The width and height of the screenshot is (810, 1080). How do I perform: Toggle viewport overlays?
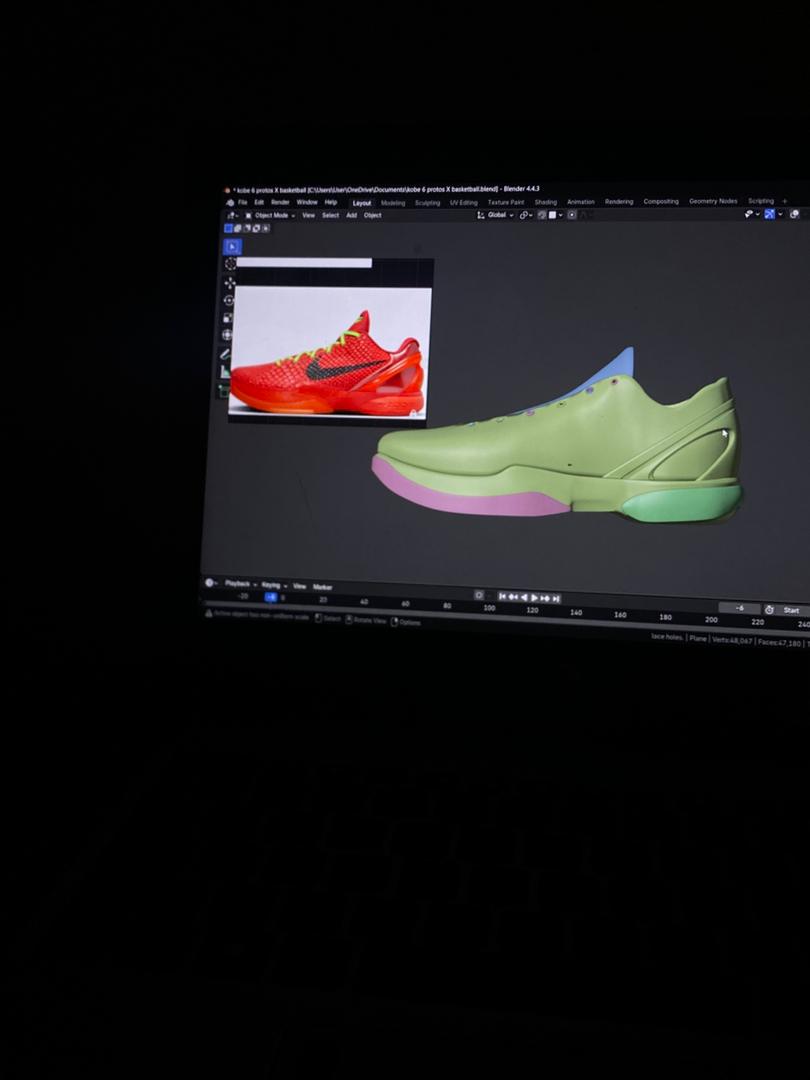pos(794,214)
